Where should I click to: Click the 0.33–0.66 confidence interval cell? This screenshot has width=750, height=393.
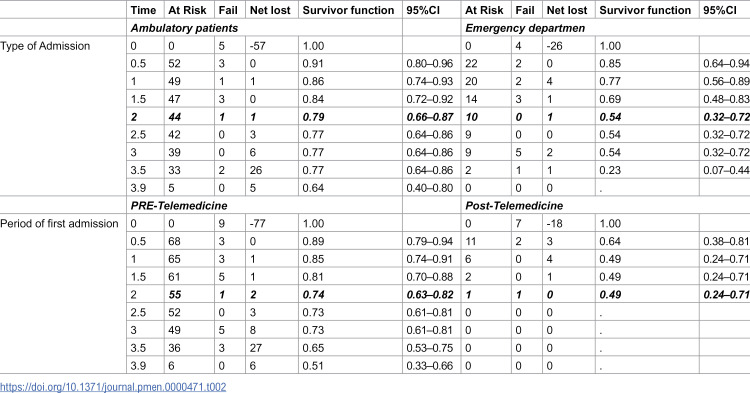[x=430, y=365]
